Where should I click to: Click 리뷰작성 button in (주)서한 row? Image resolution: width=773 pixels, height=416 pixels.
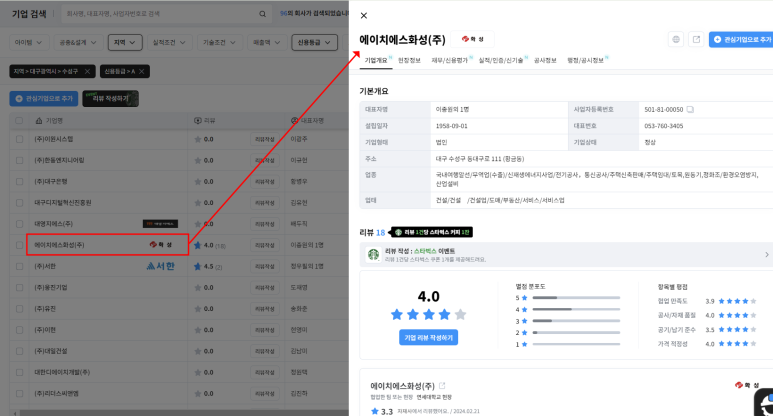click(x=265, y=266)
